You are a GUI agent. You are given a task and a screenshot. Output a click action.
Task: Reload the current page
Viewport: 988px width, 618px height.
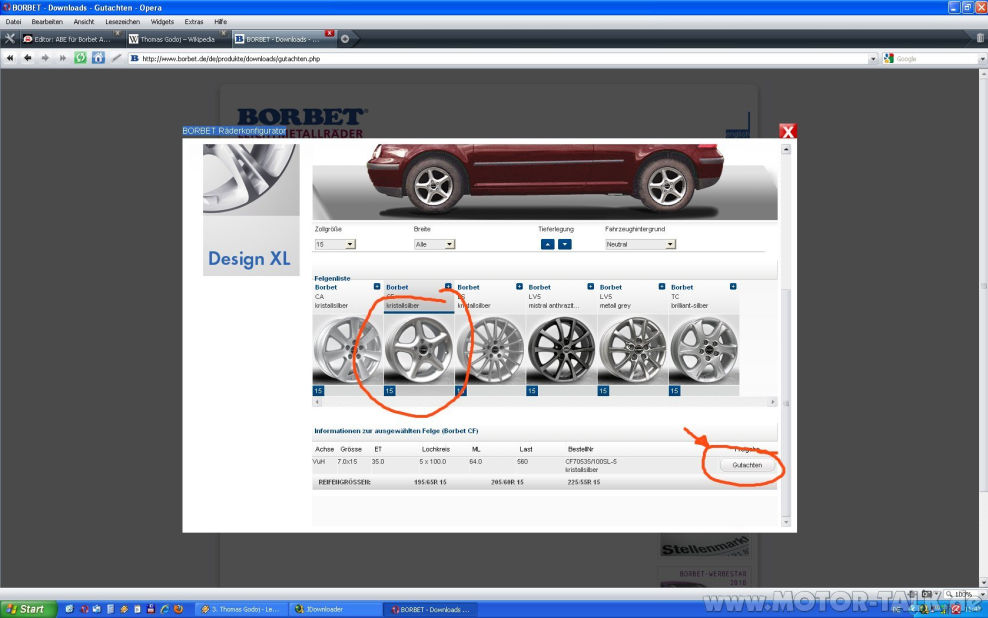80,58
